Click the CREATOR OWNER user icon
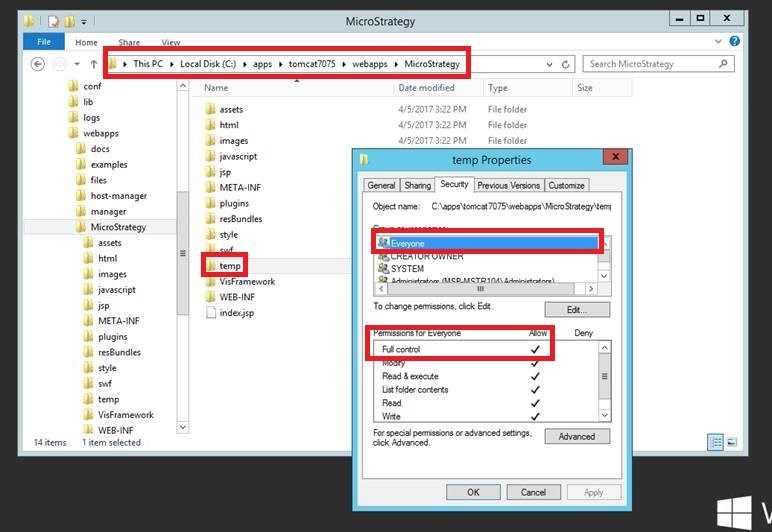The height and width of the screenshot is (532, 772). click(x=383, y=256)
